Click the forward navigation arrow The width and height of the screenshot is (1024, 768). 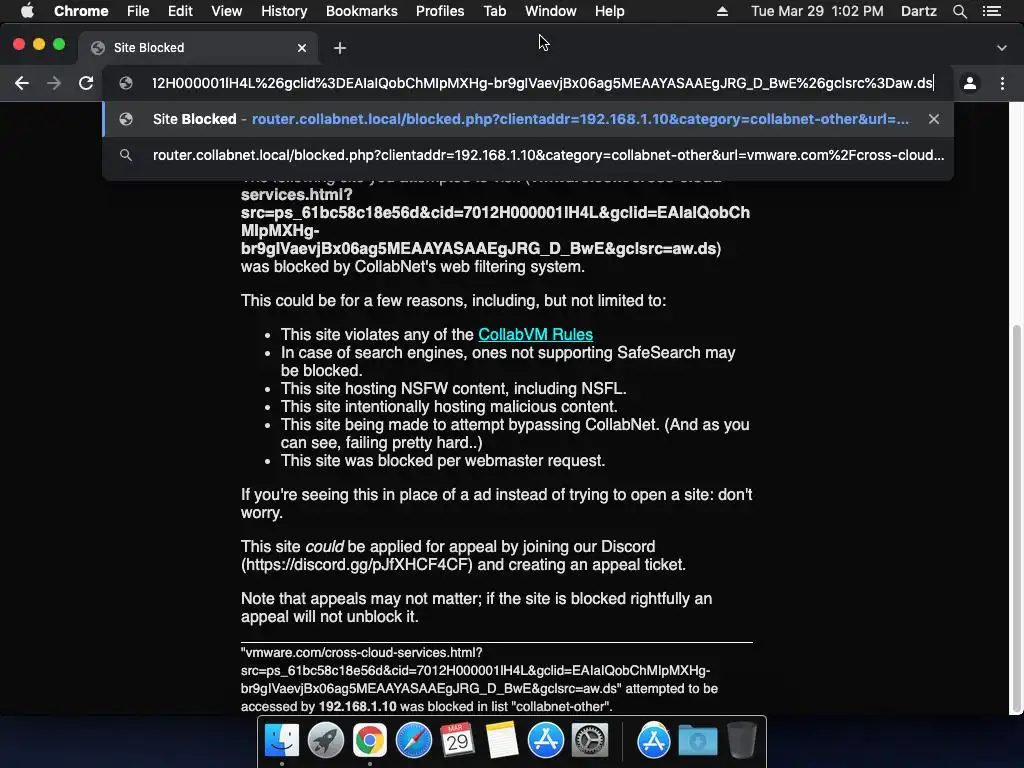click(x=54, y=83)
